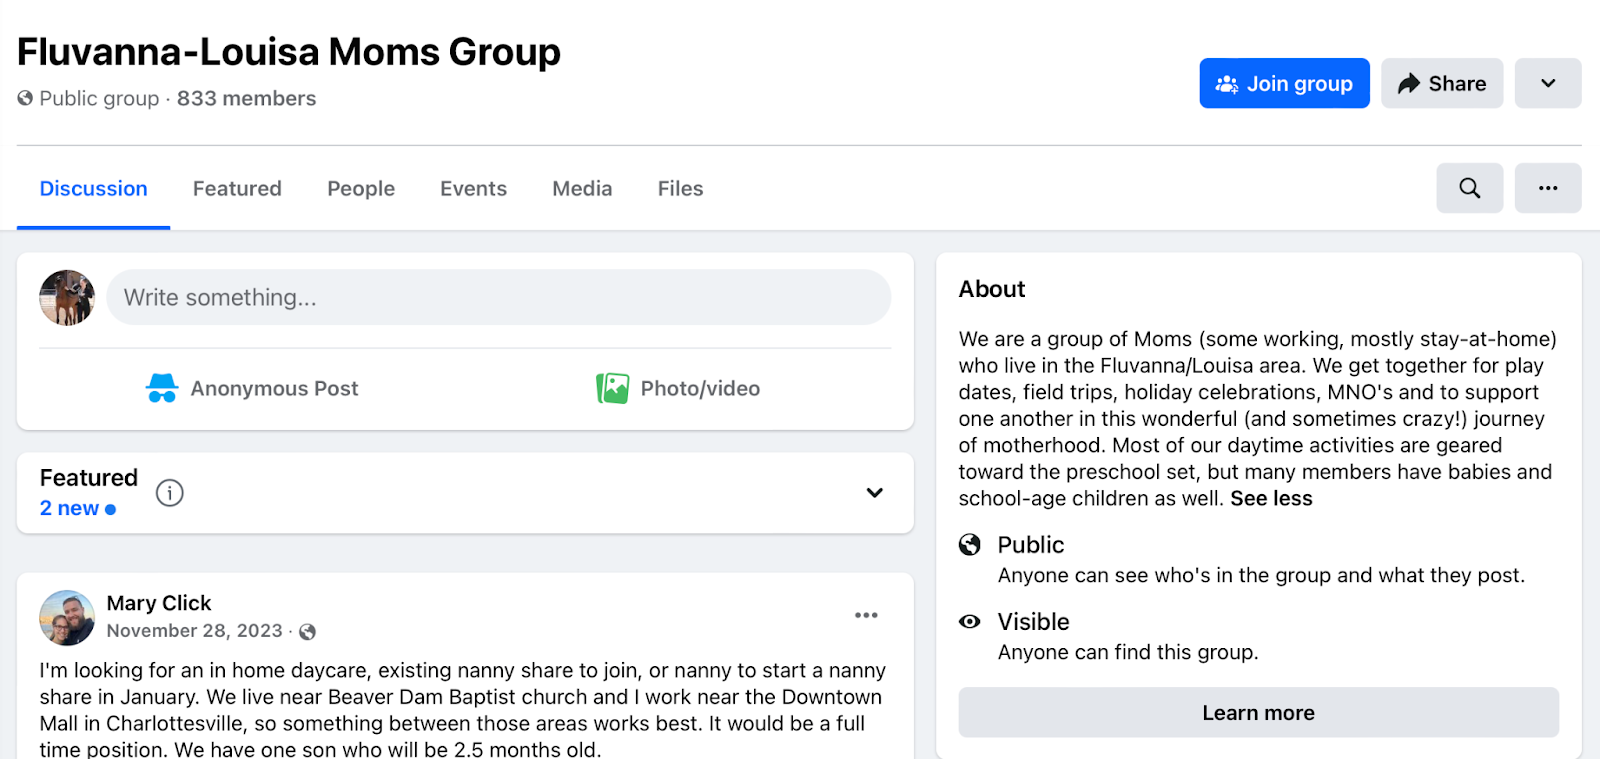
Task: Open Mary Click's post options menu
Action: pyautogui.click(x=866, y=615)
